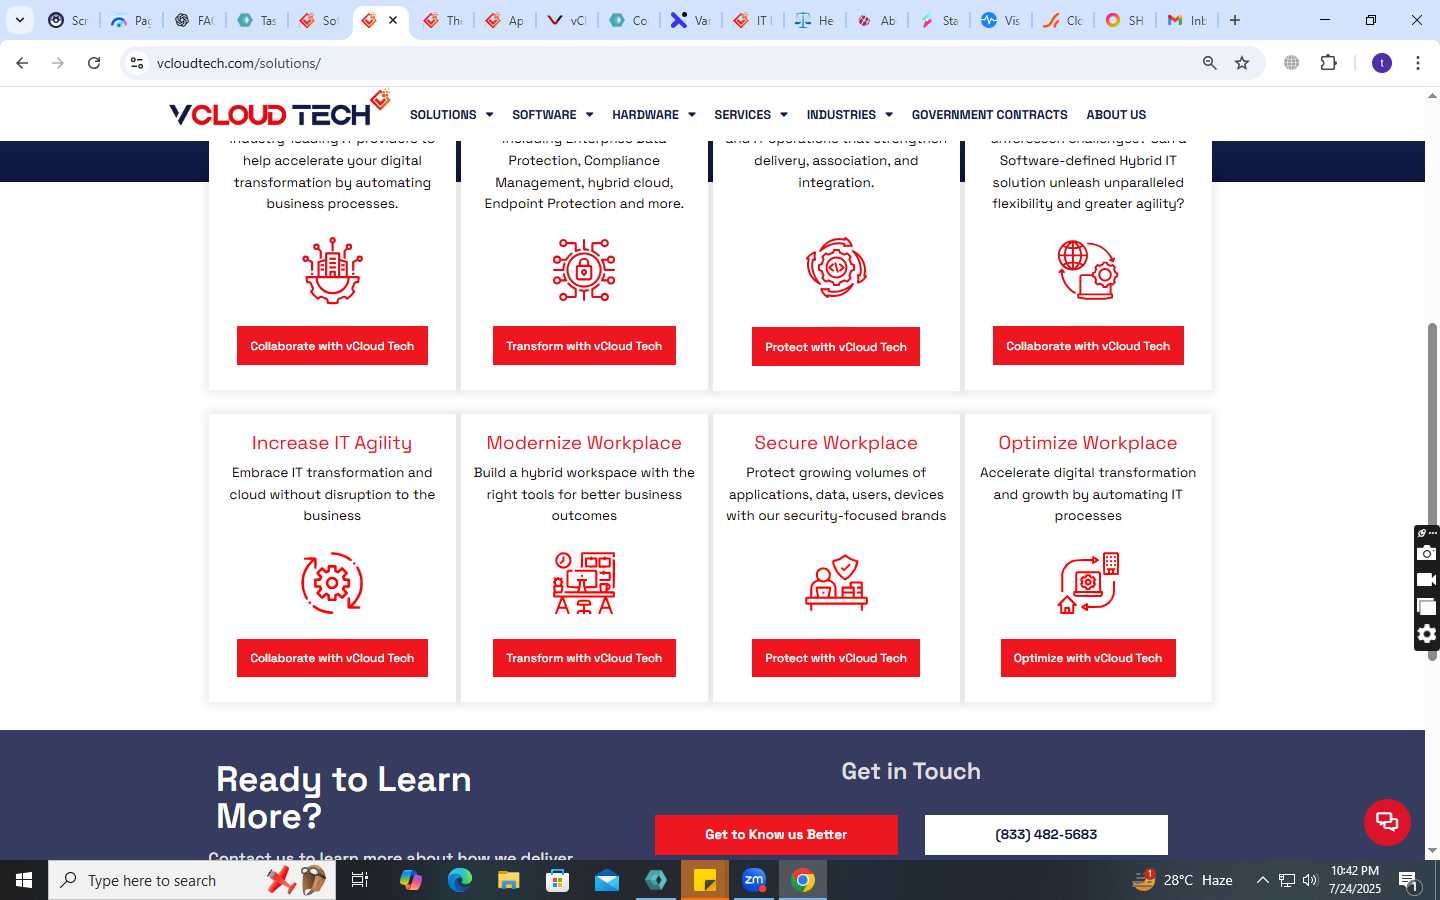The image size is (1440, 900).
Task: Launch Microsoft Edge from the taskbar
Action: pos(459,880)
